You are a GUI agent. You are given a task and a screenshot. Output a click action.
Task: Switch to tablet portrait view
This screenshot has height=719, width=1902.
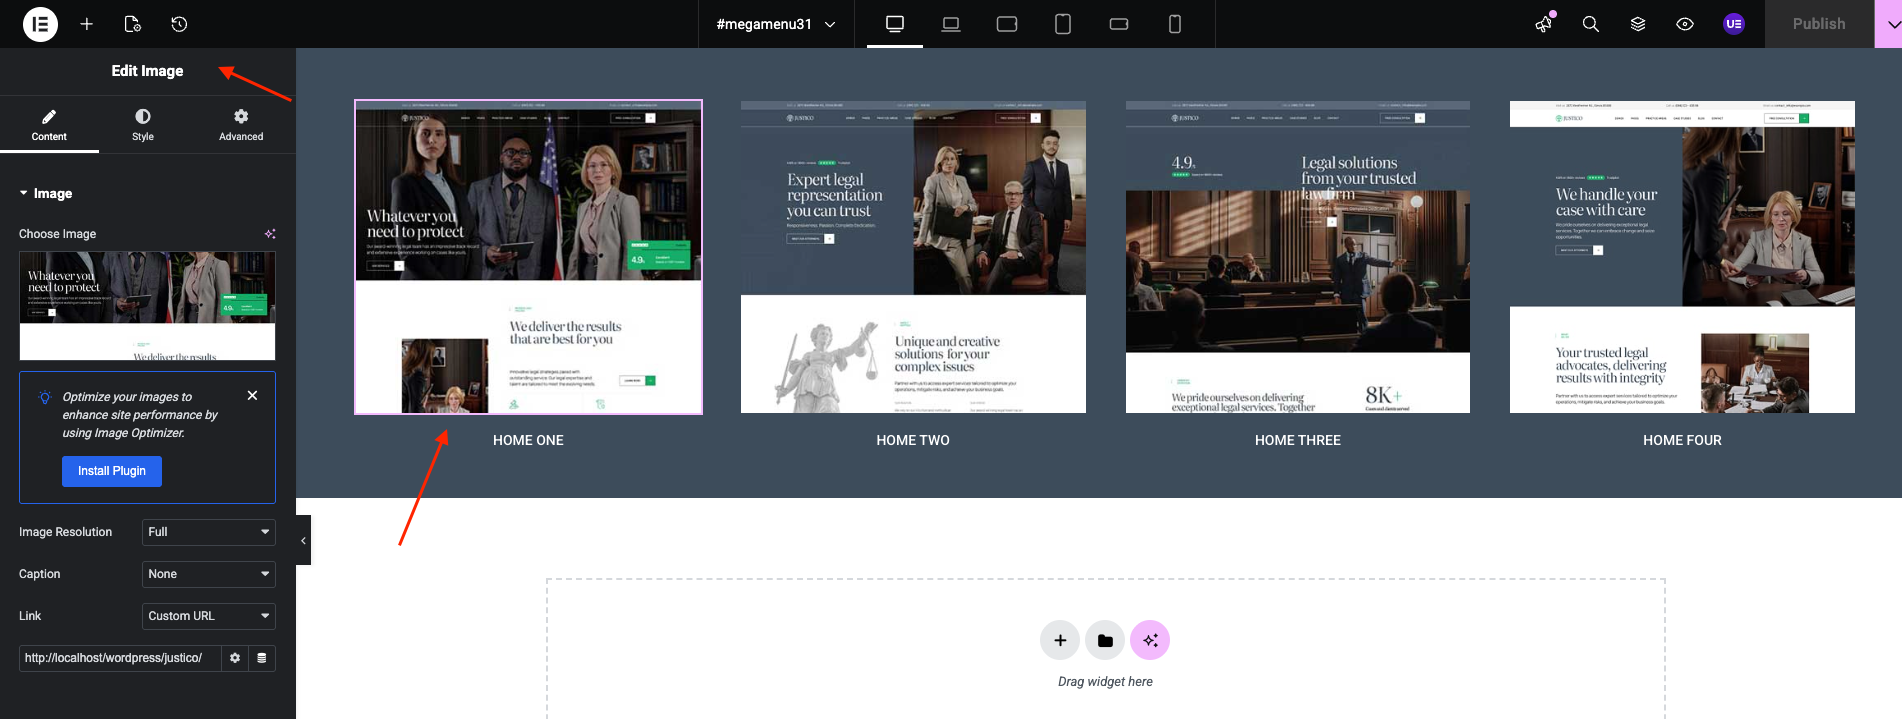pyautogui.click(x=1063, y=24)
